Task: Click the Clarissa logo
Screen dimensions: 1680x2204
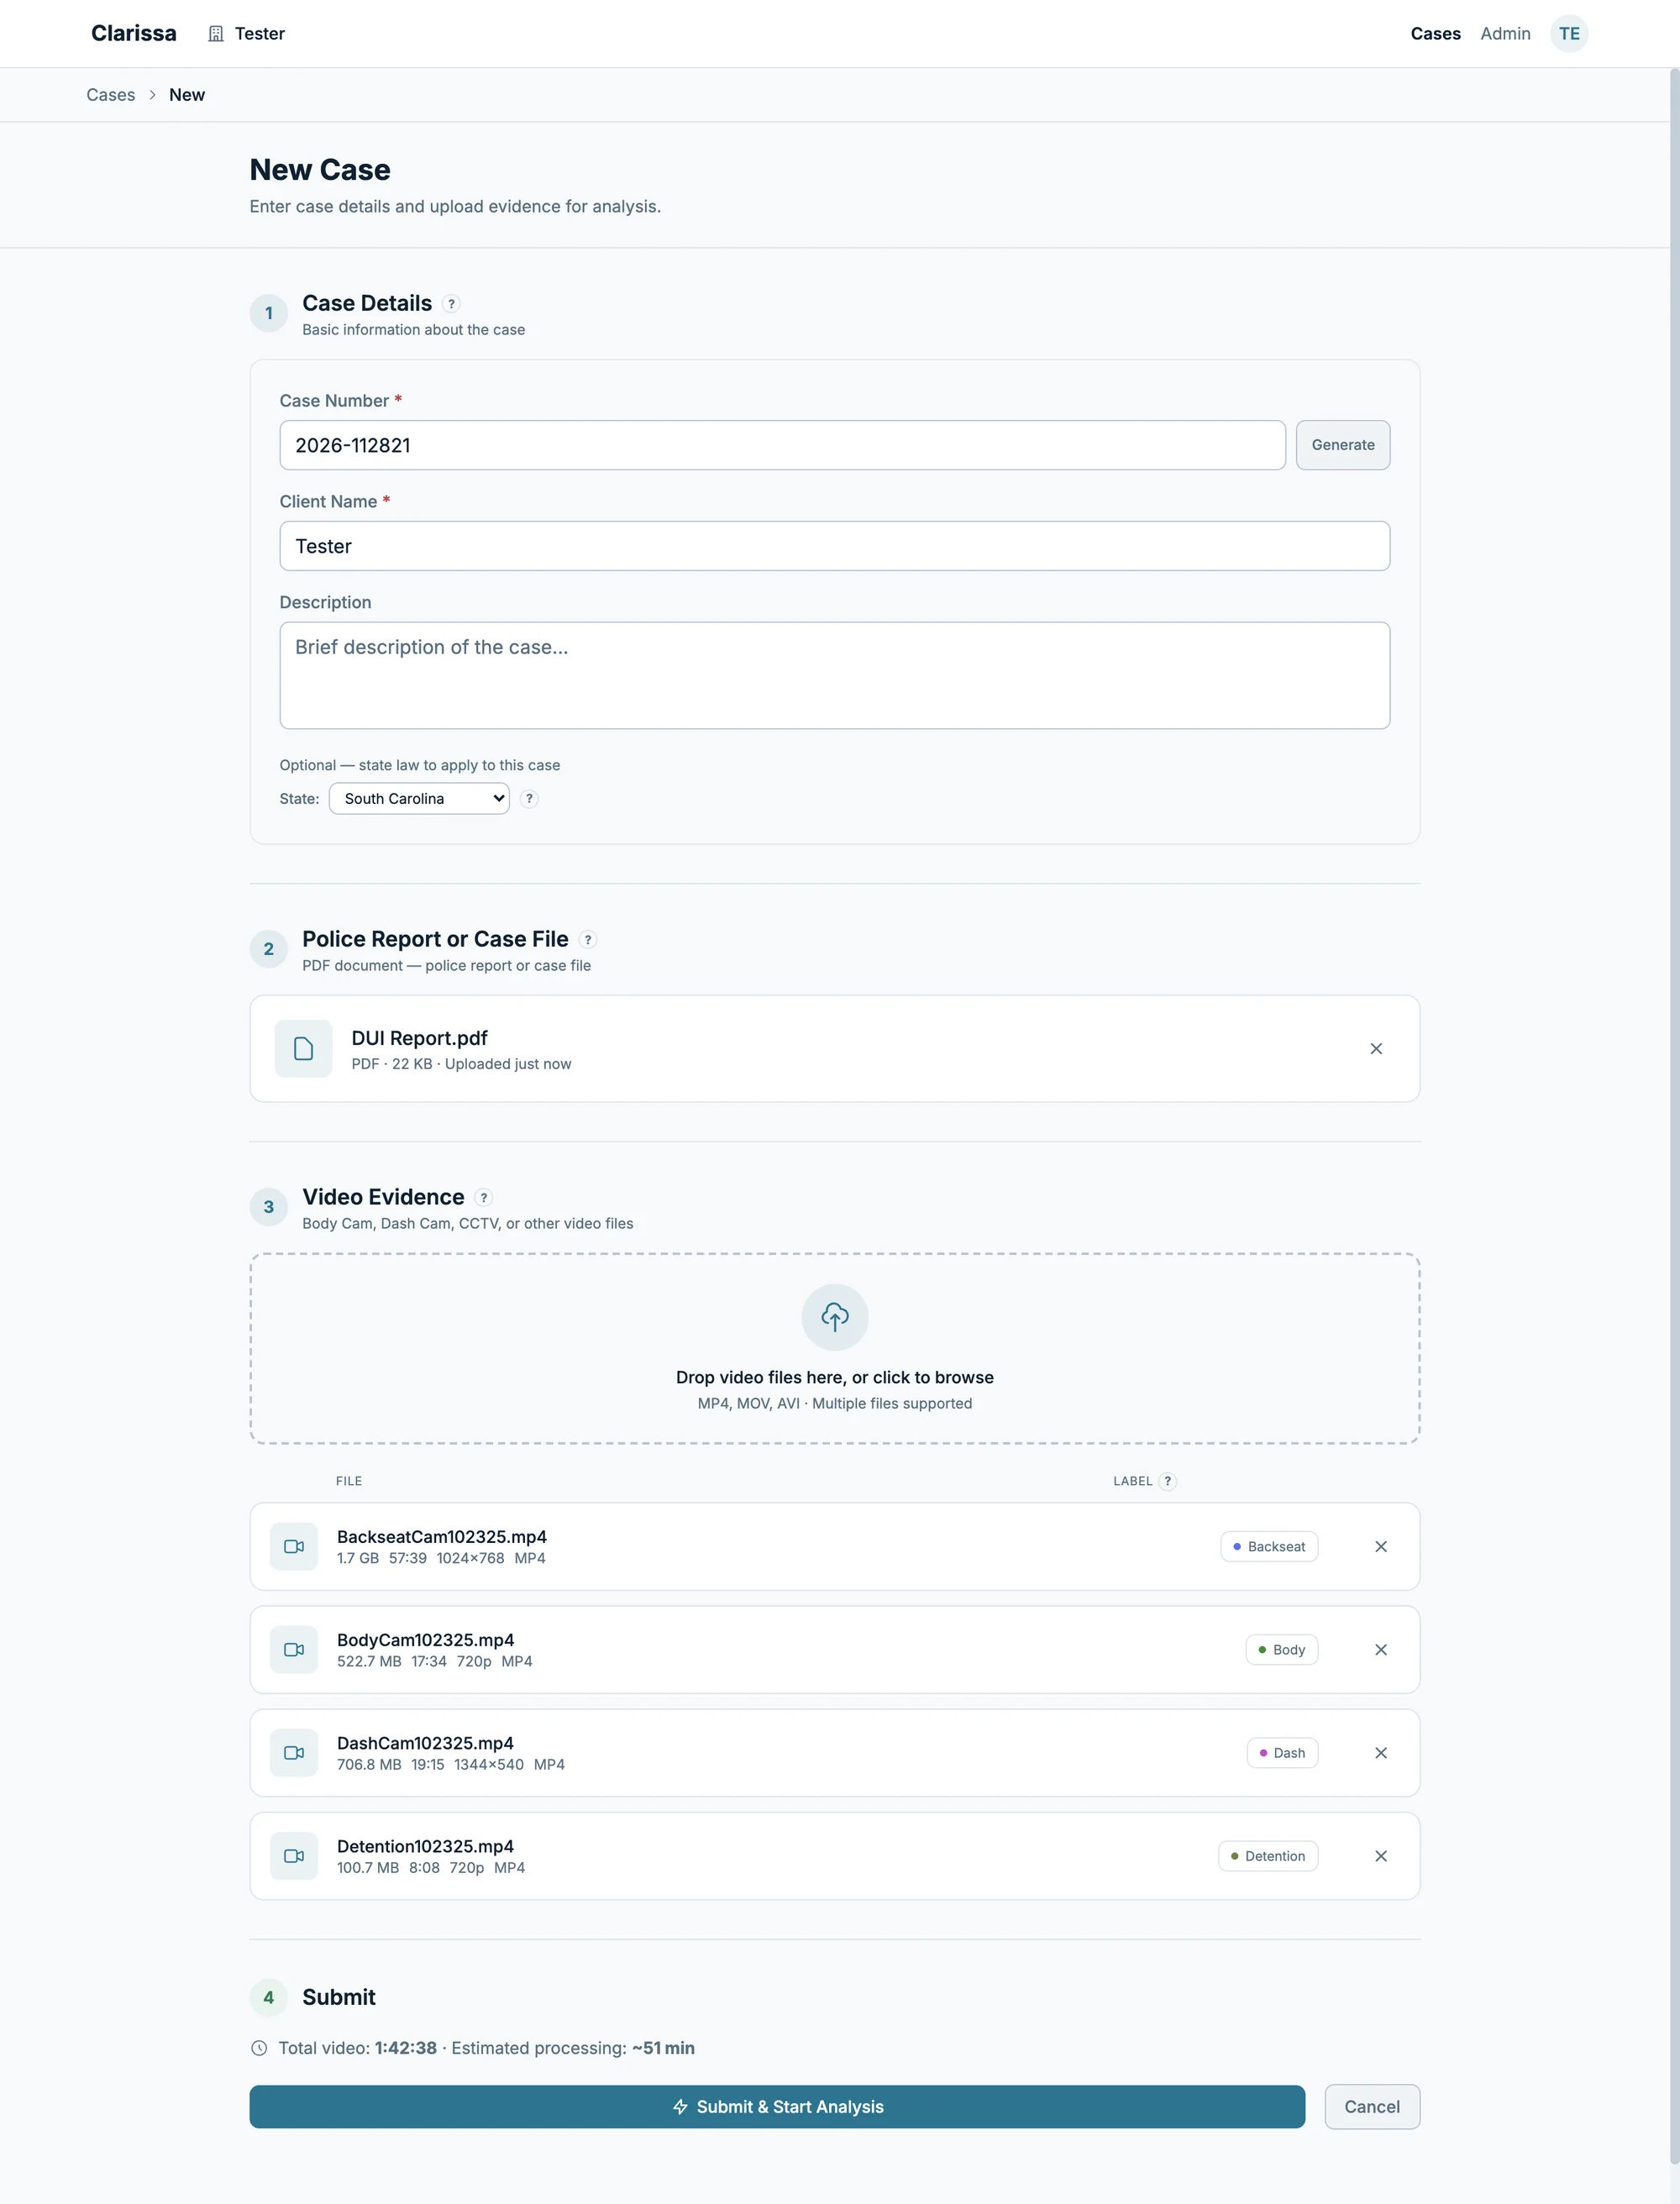Action: (x=134, y=34)
